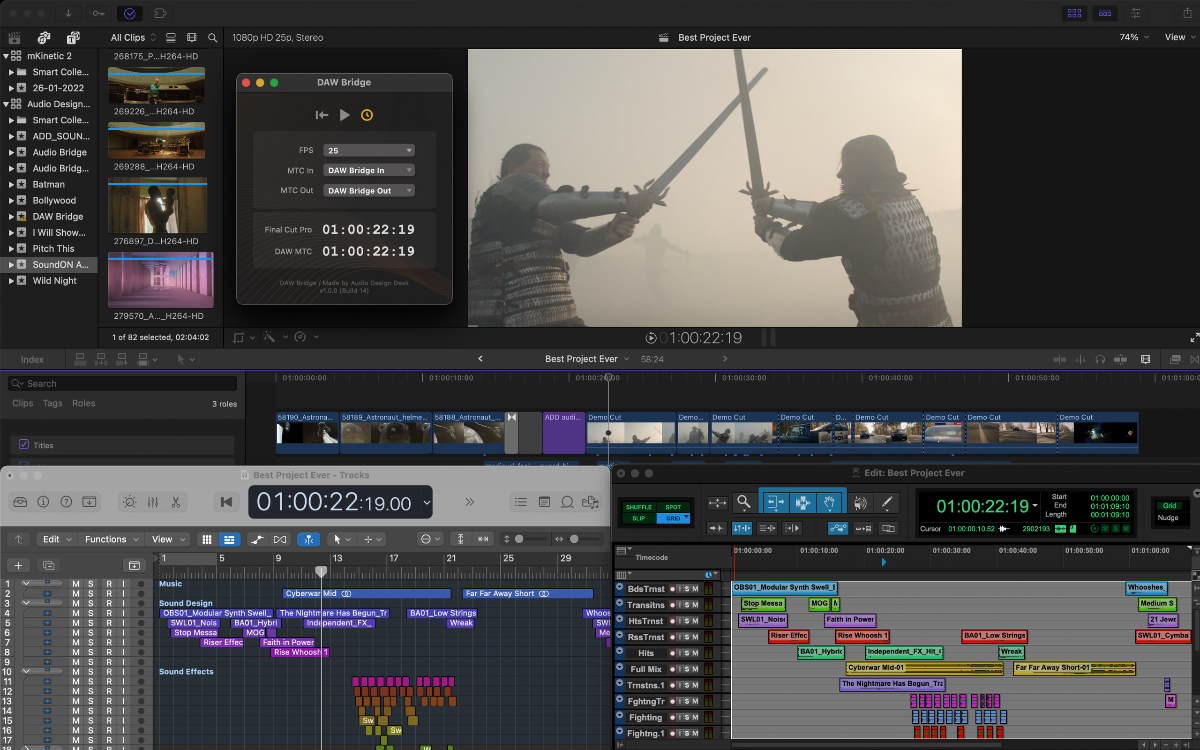Toggle the Titles role checkbox
The height and width of the screenshot is (750, 1200).
[25, 445]
